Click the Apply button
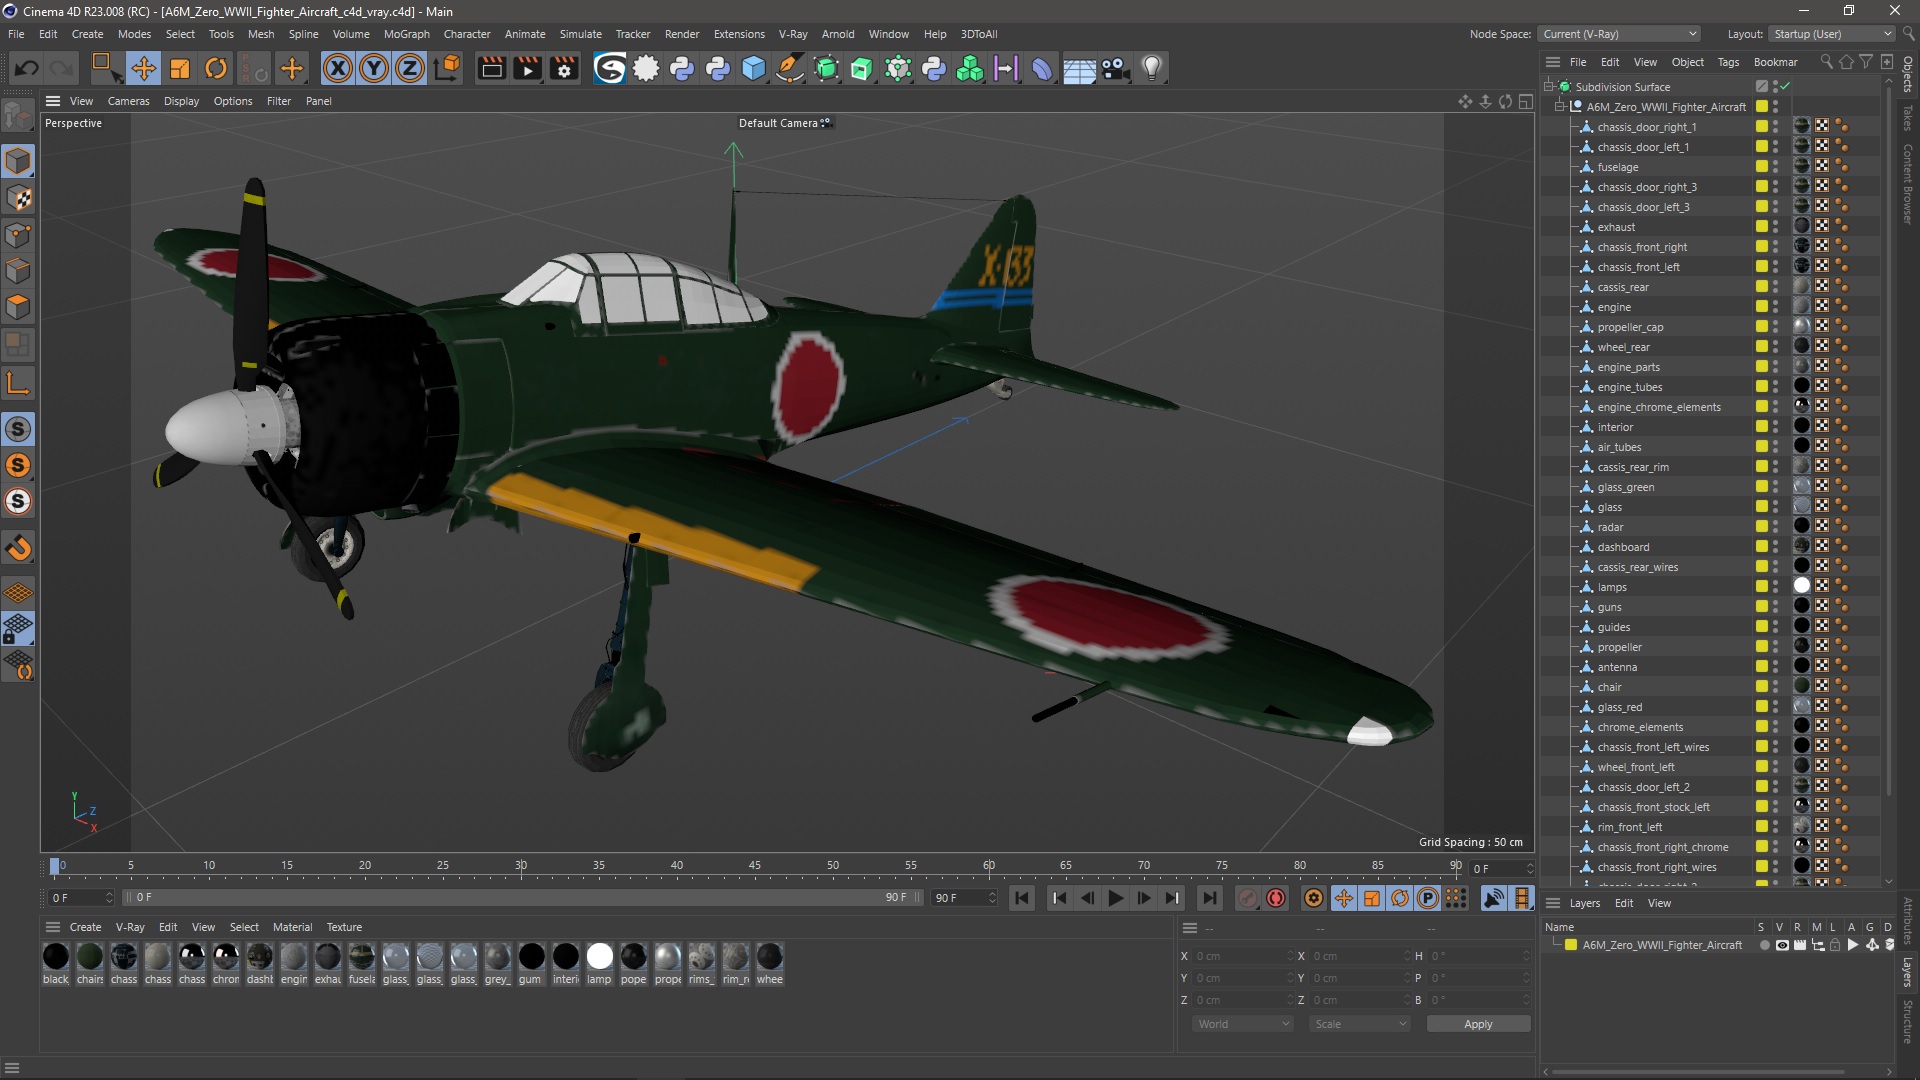The image size is (1920, 1080). pyautogui.click(x=1478, y=1024)
